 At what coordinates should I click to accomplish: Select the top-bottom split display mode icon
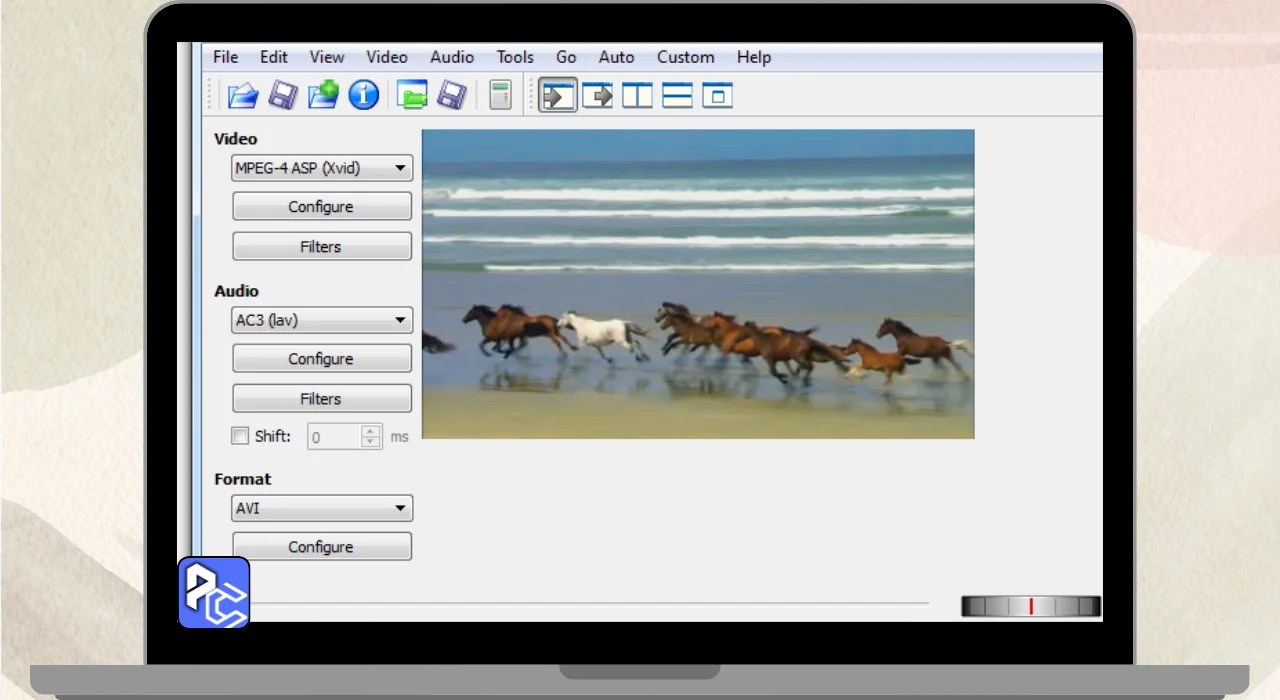[x=677, y=96]
